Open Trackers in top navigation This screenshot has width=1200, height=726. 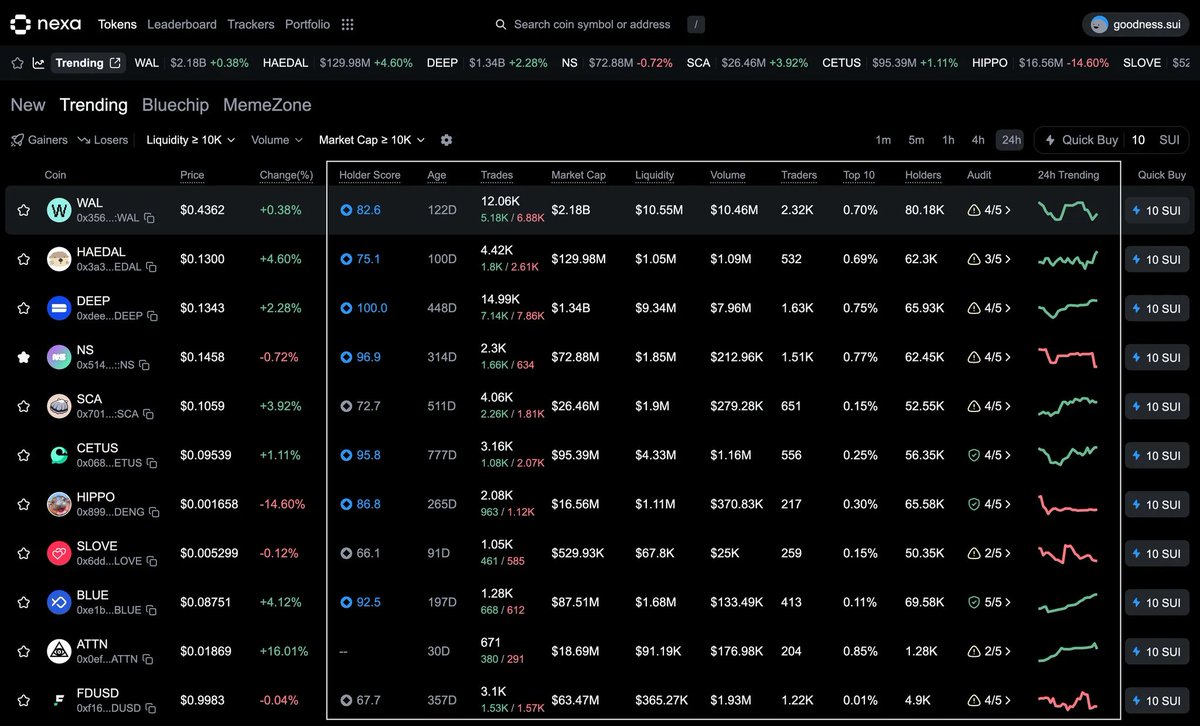pyautogui.click(x=251, y=24)
